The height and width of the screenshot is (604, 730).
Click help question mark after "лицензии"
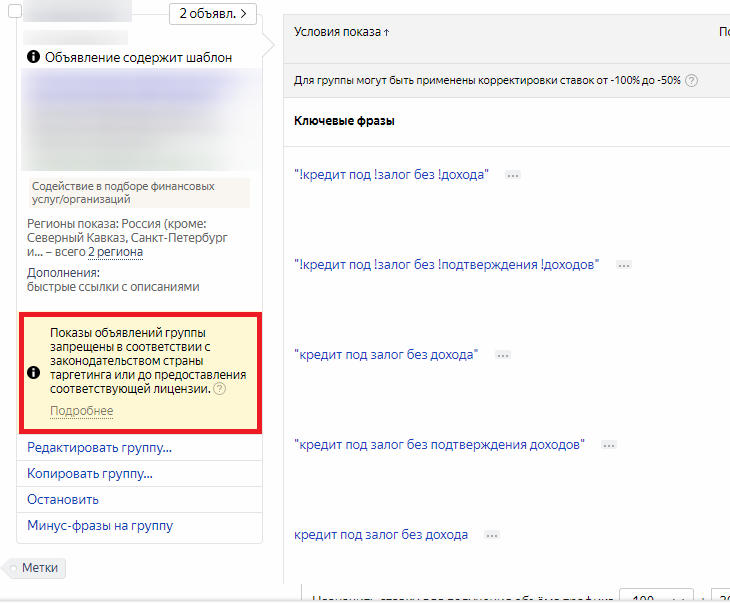(219, 389)
